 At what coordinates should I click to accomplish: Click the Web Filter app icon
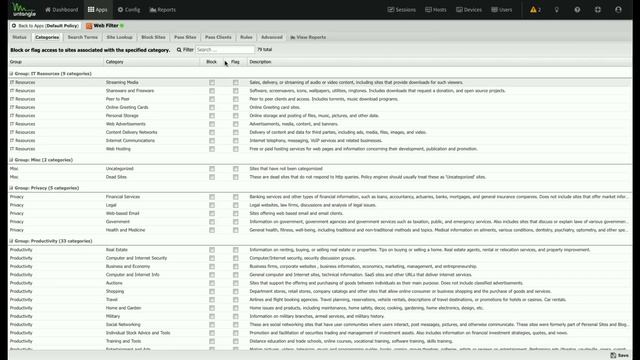[x=89, y=26]
